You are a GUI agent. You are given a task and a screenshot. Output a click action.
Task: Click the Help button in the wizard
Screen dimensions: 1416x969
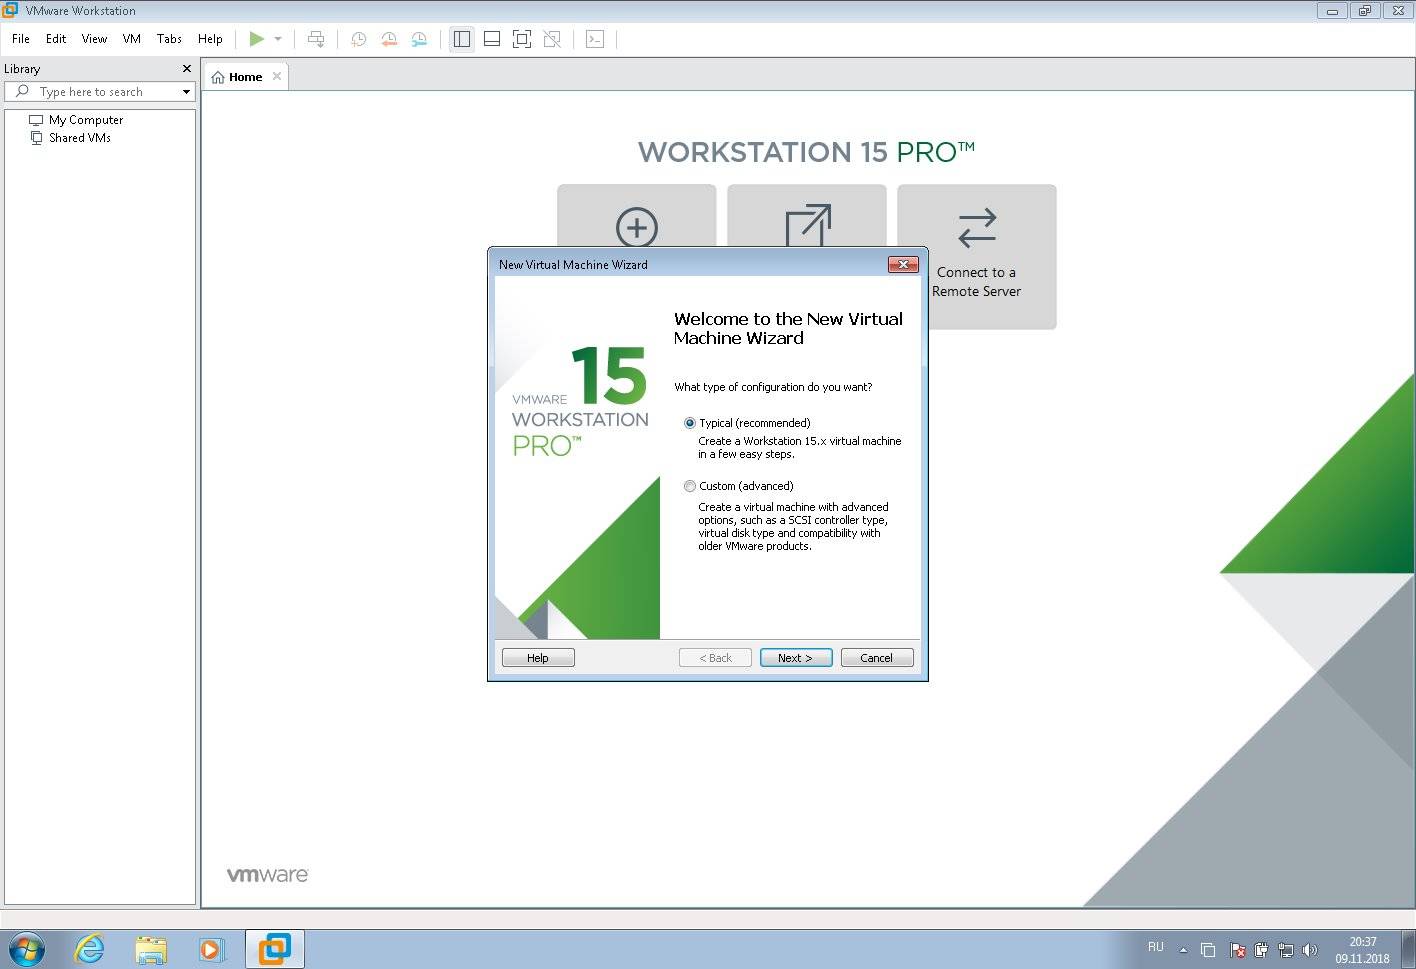[x=538, y=658]
